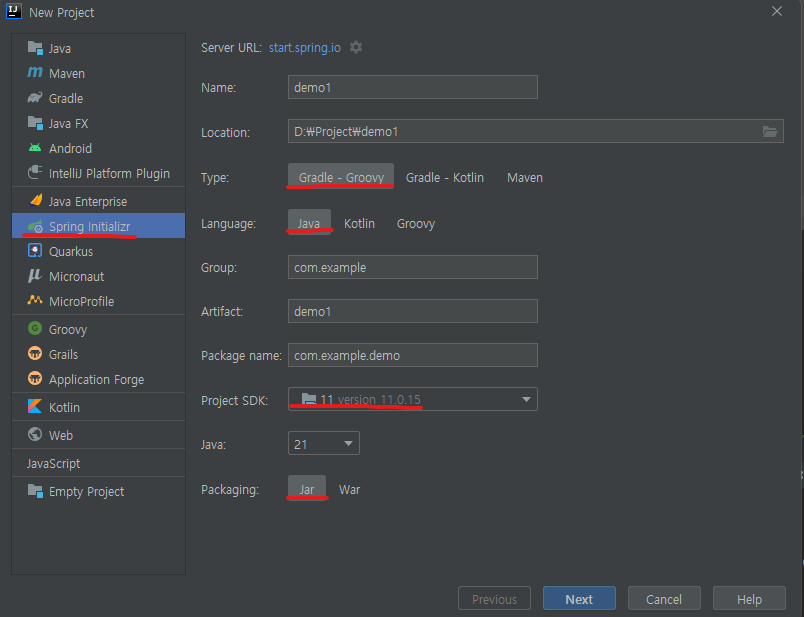Click the Web globe icon

(35, 434)
